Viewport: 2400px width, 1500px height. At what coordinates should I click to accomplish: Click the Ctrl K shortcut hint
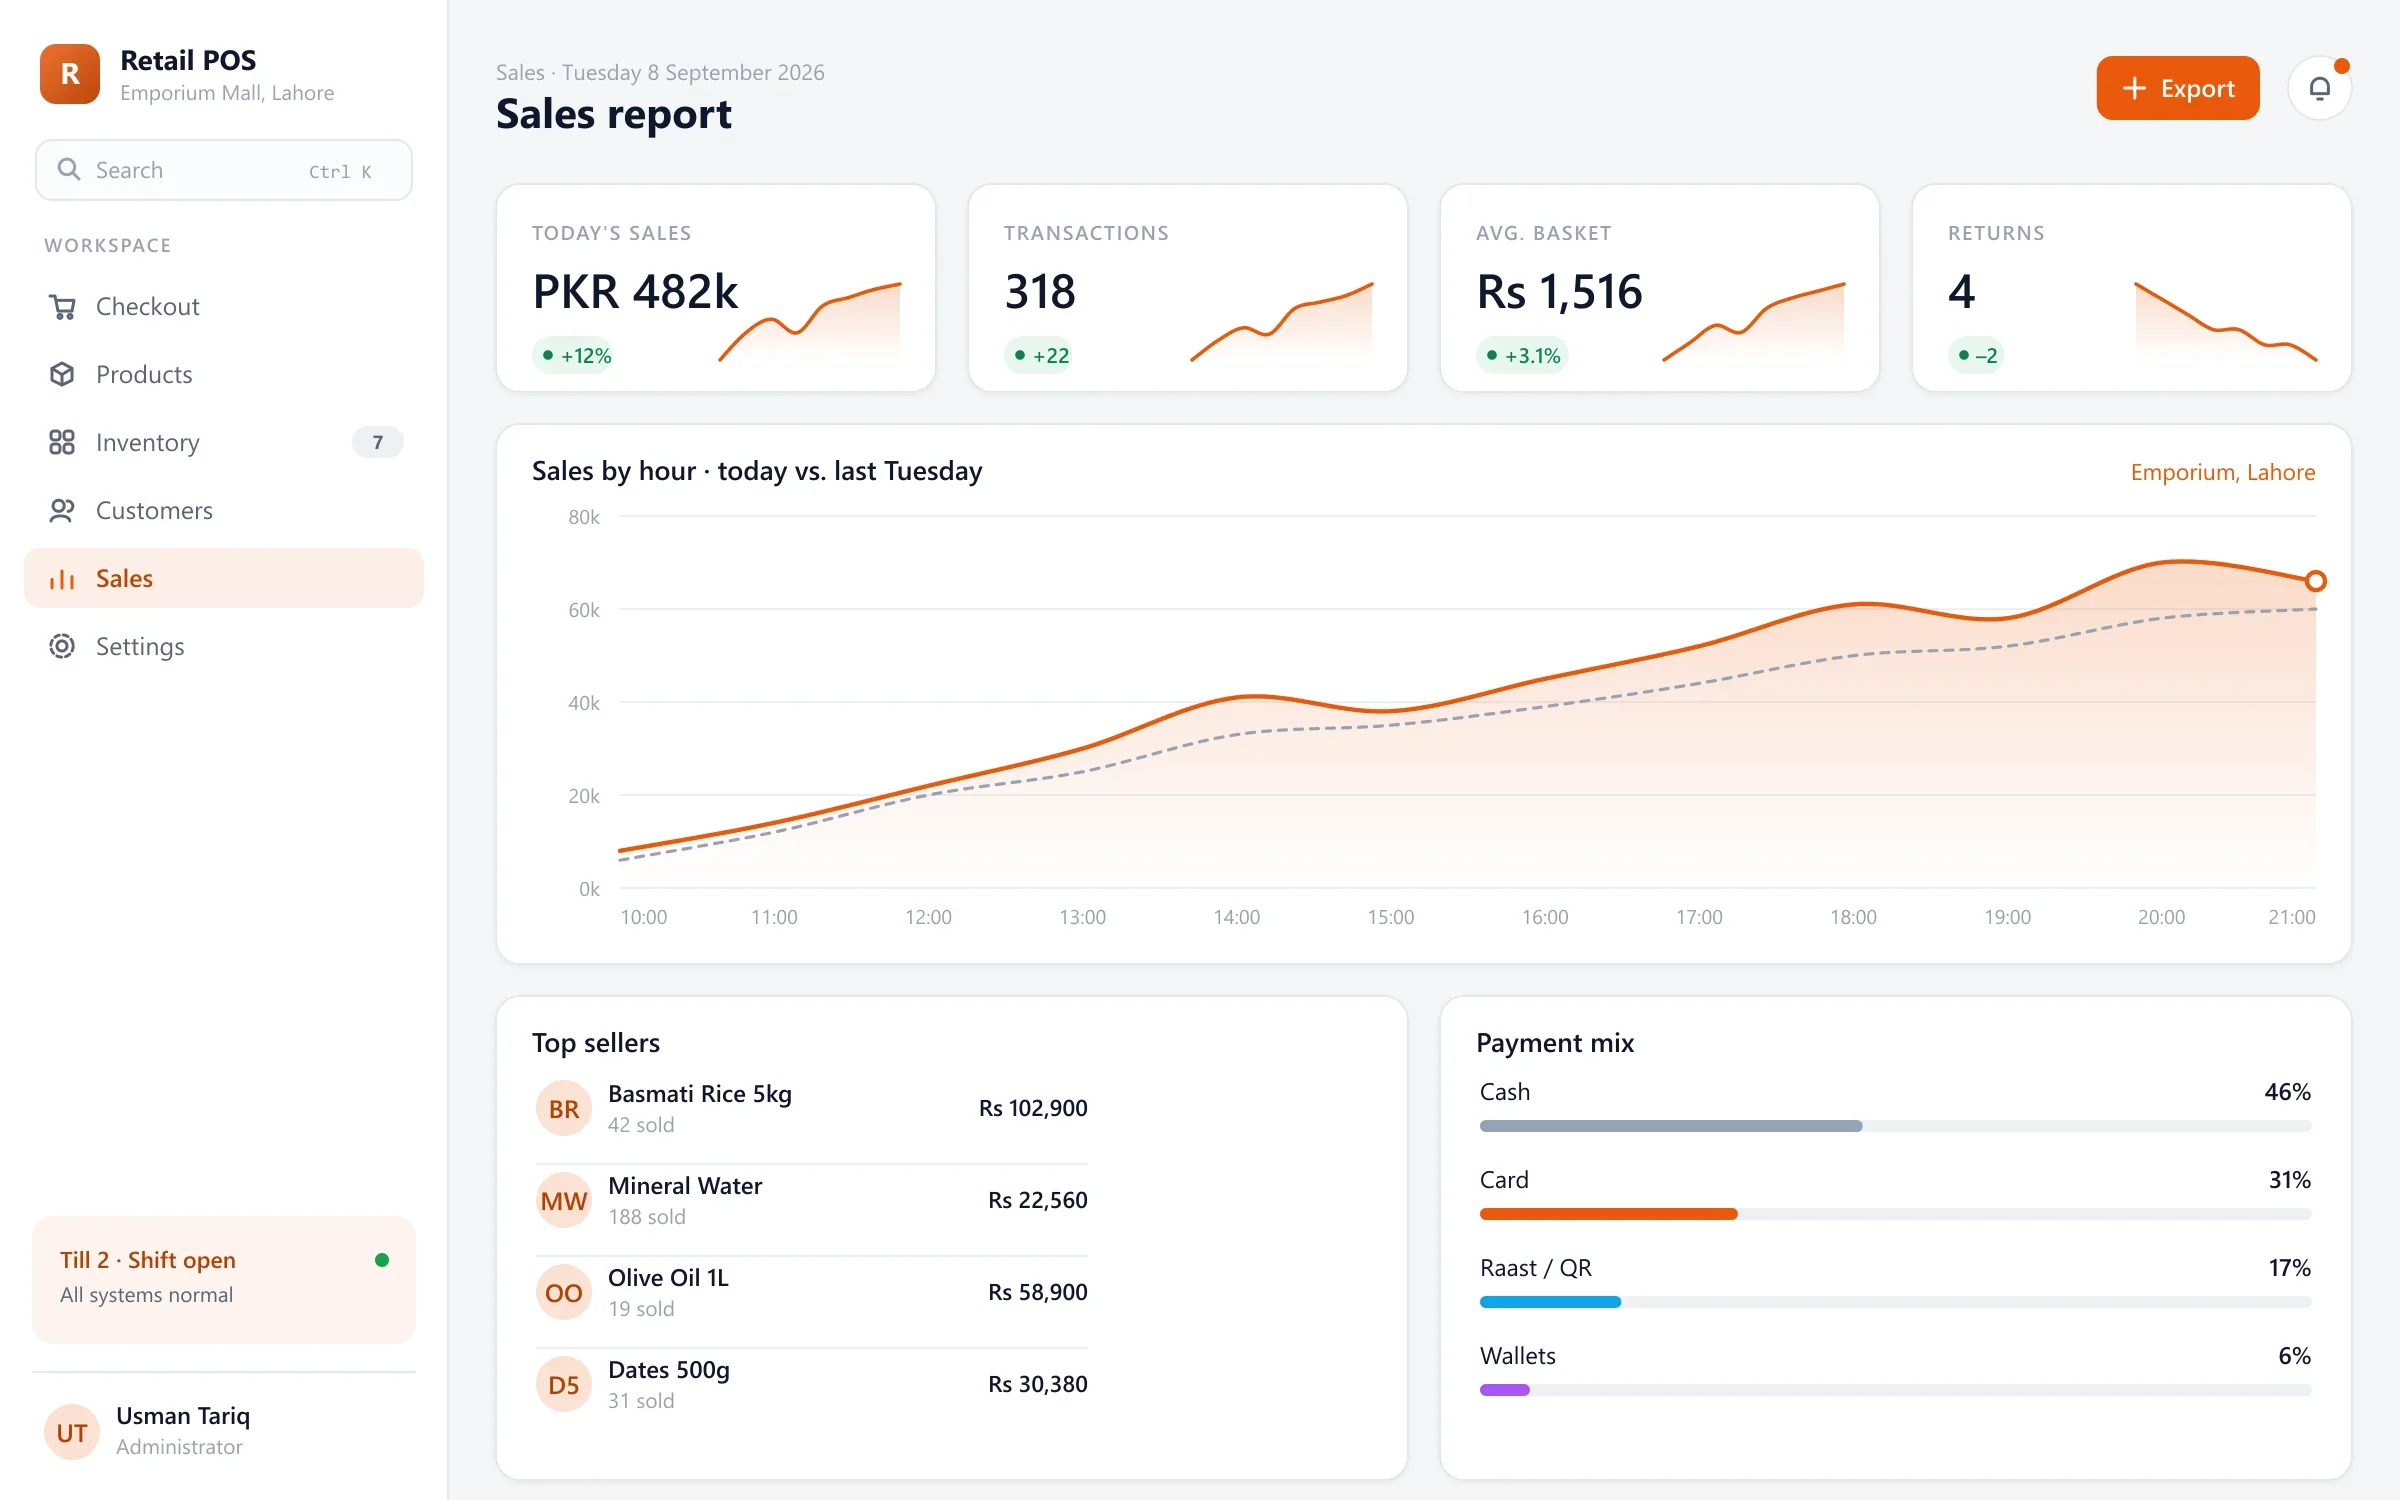[340, 171]
